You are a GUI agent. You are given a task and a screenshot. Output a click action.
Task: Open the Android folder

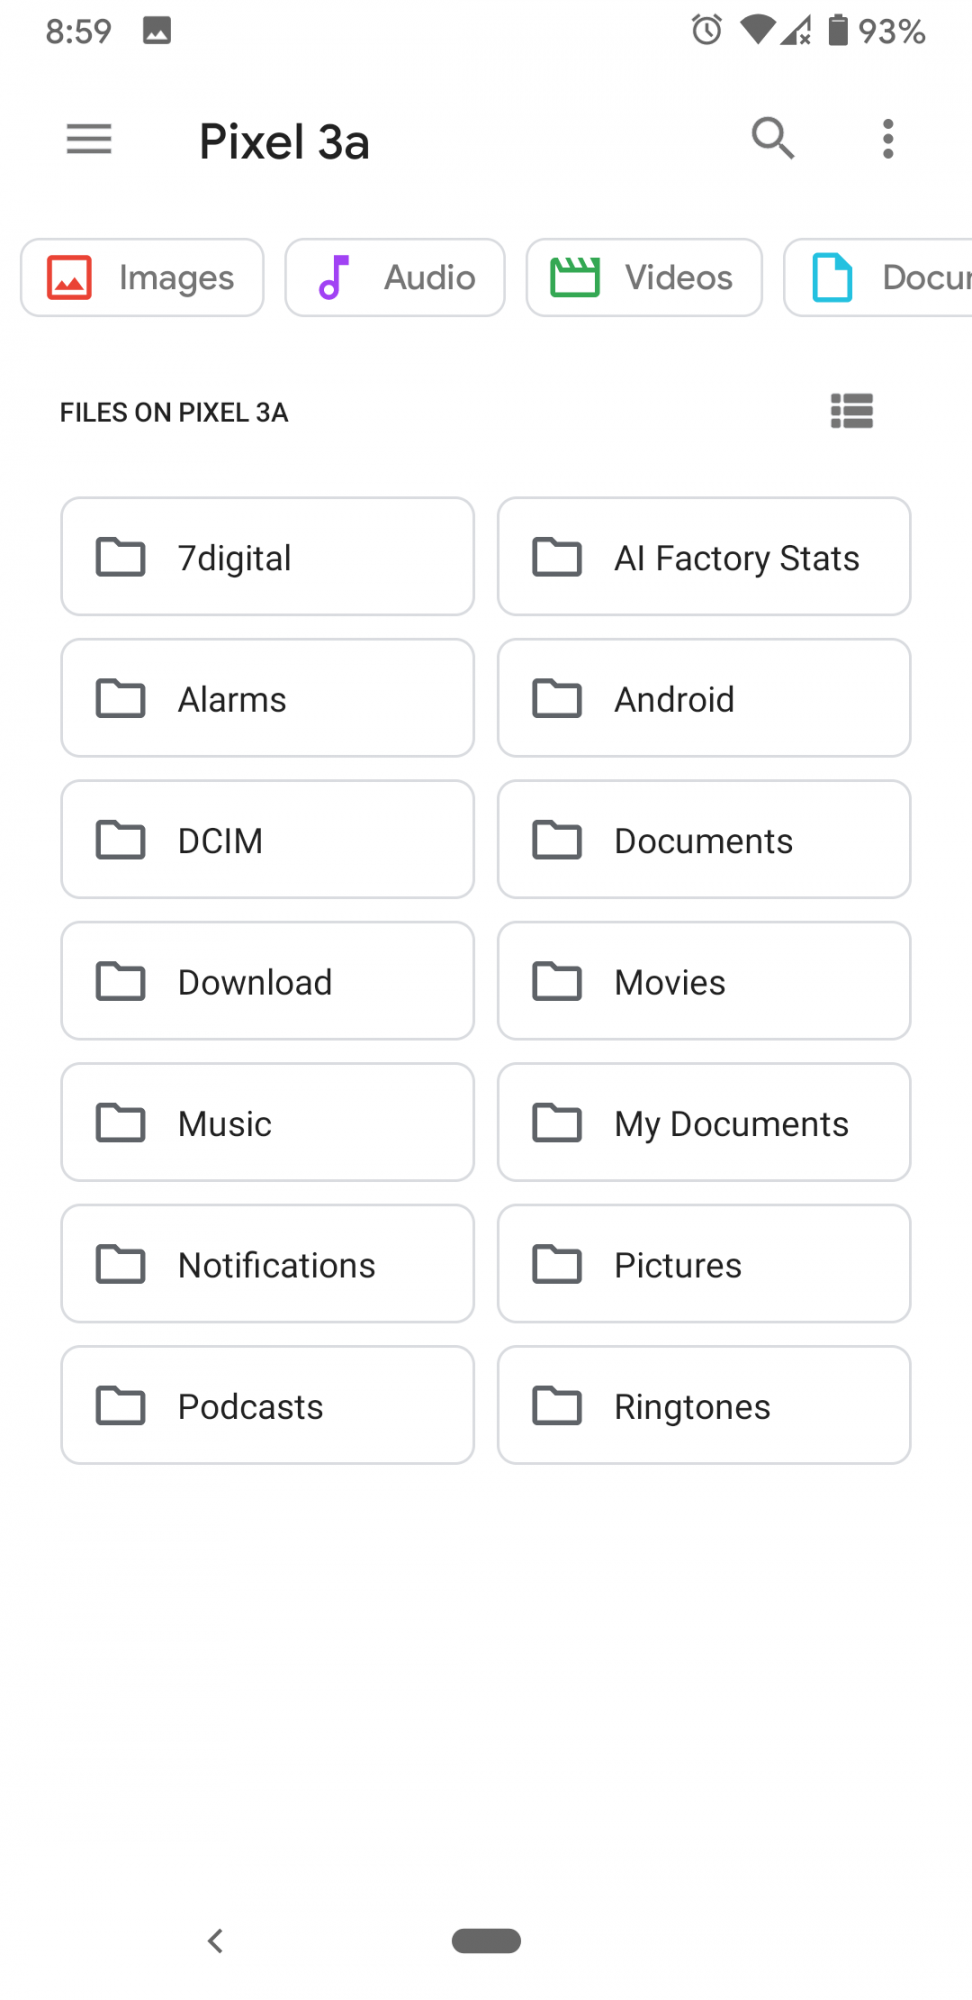pos(704,699)
